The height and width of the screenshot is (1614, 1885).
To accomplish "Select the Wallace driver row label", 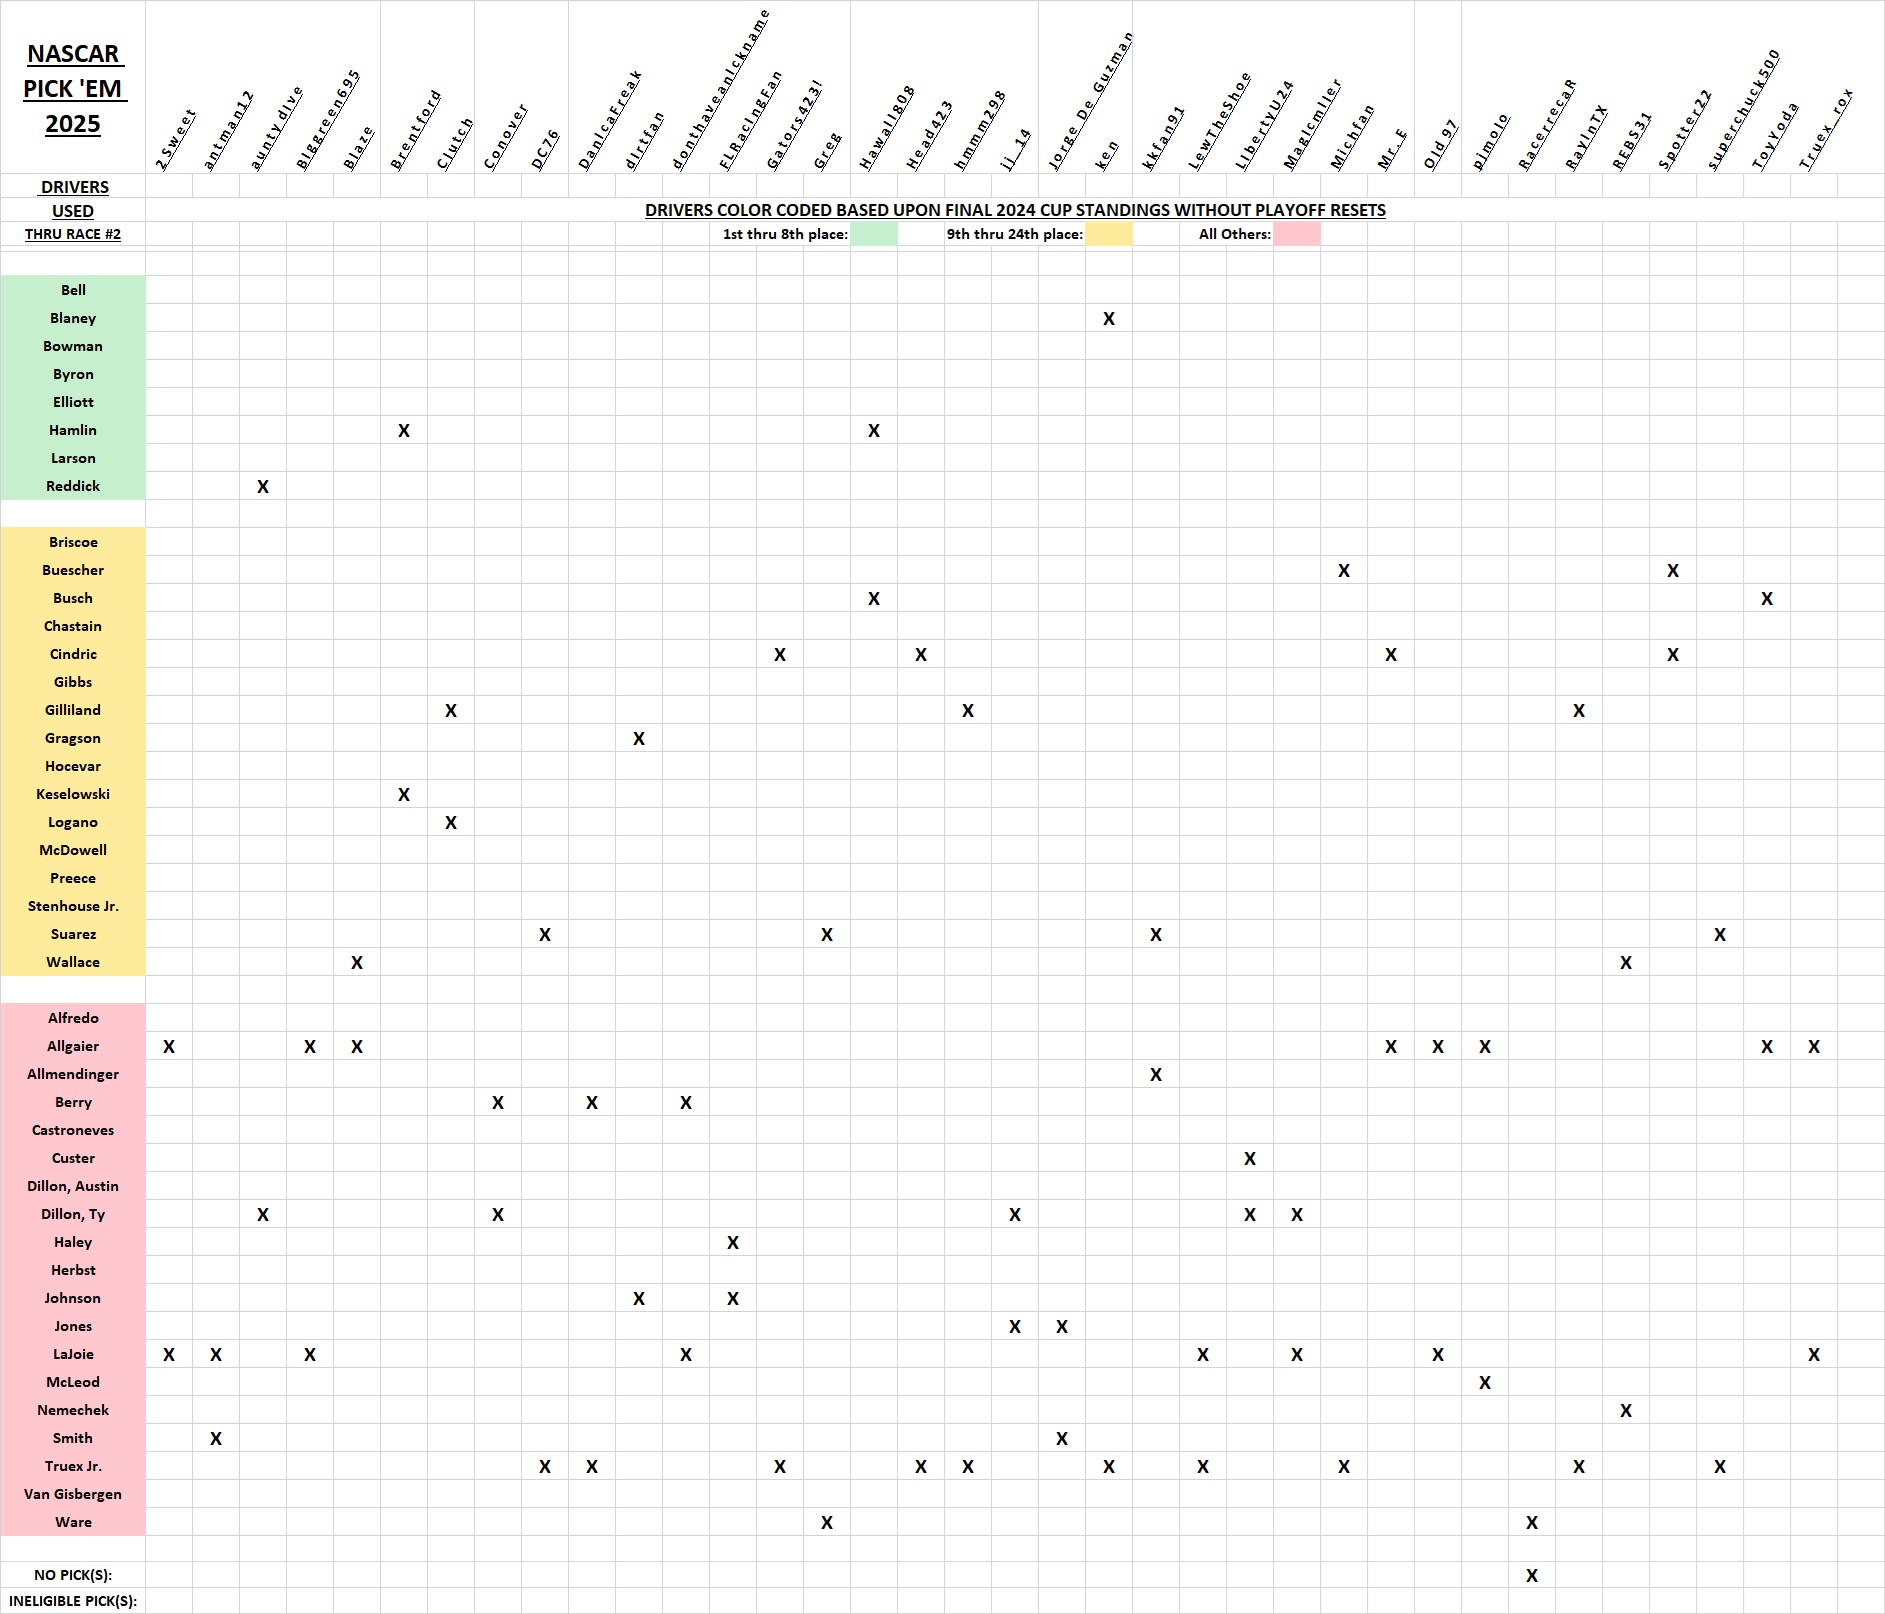I will (x=73, y=962).
